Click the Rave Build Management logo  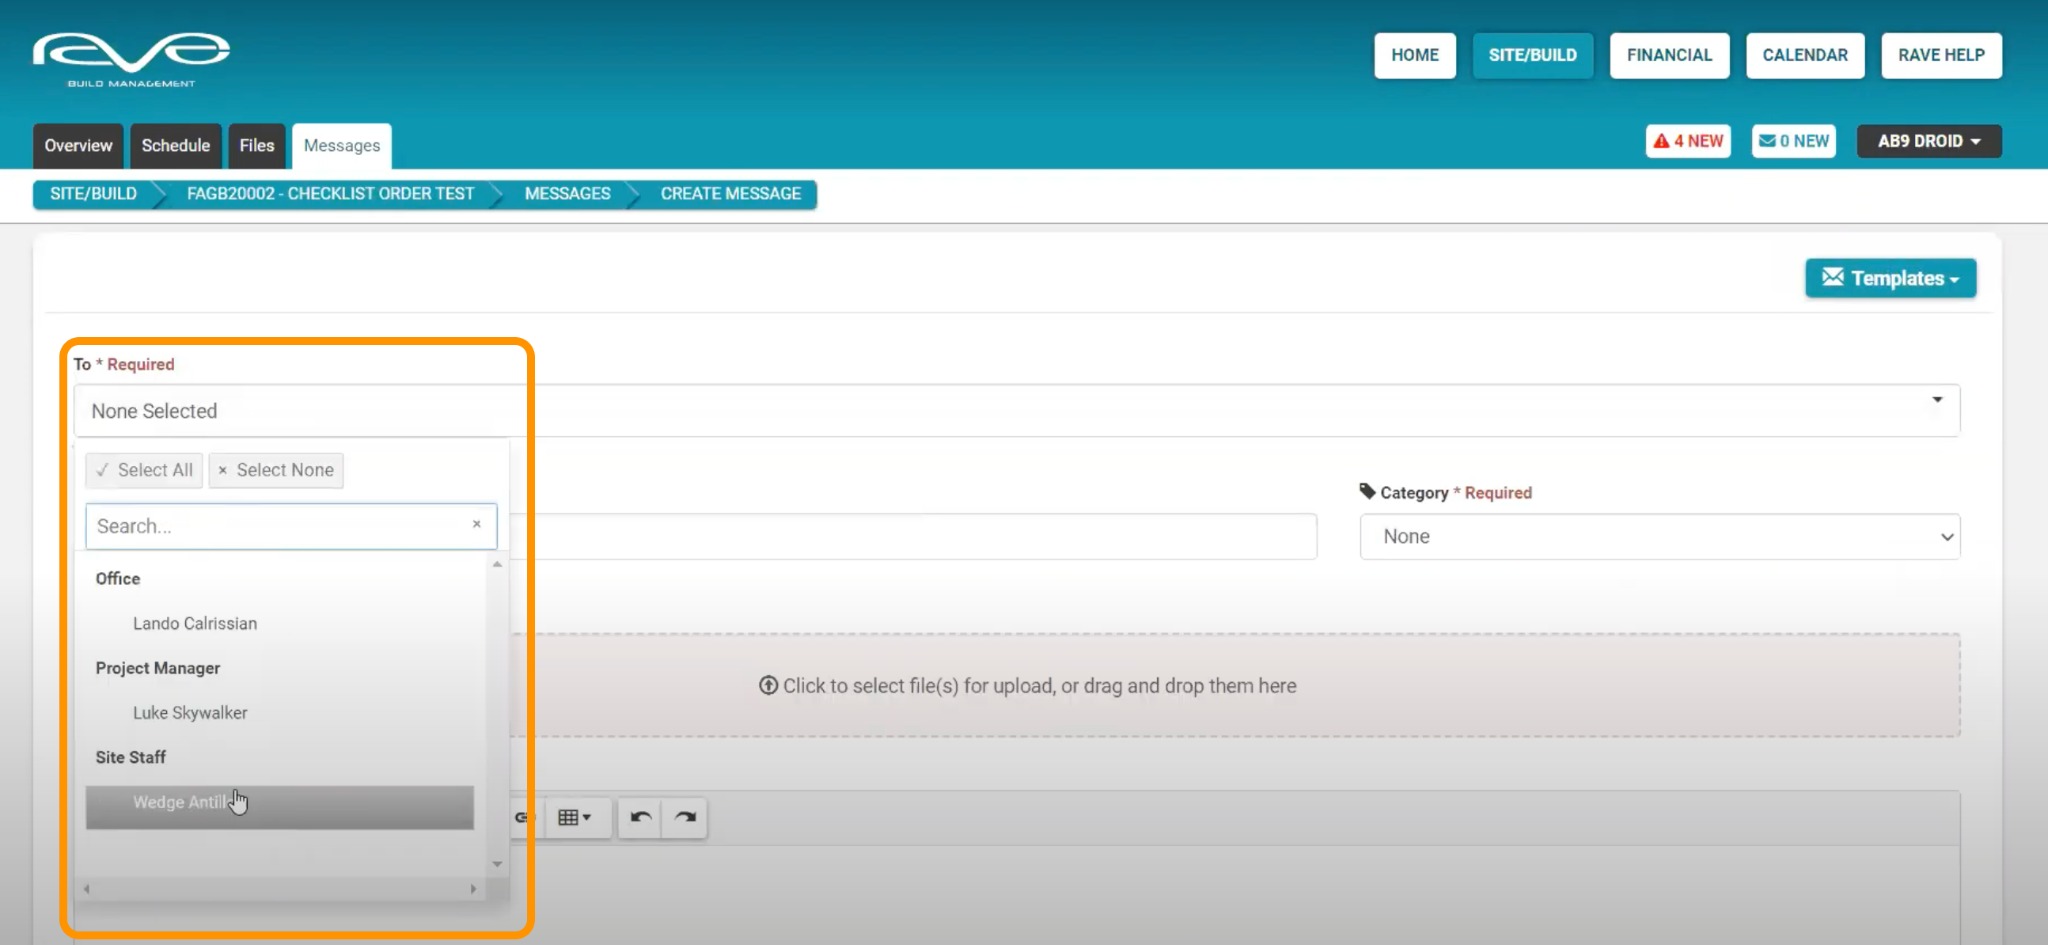131,60
